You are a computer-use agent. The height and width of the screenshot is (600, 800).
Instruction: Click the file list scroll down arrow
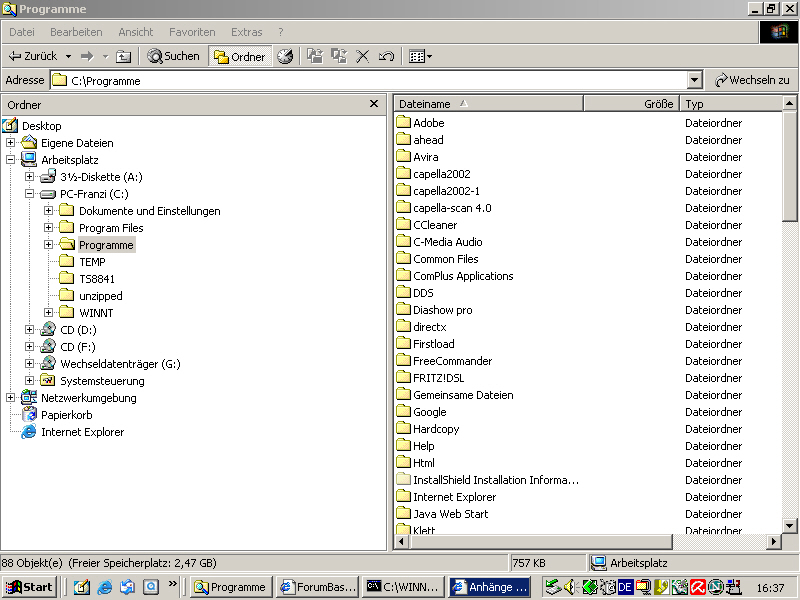[x=789, y=525]
